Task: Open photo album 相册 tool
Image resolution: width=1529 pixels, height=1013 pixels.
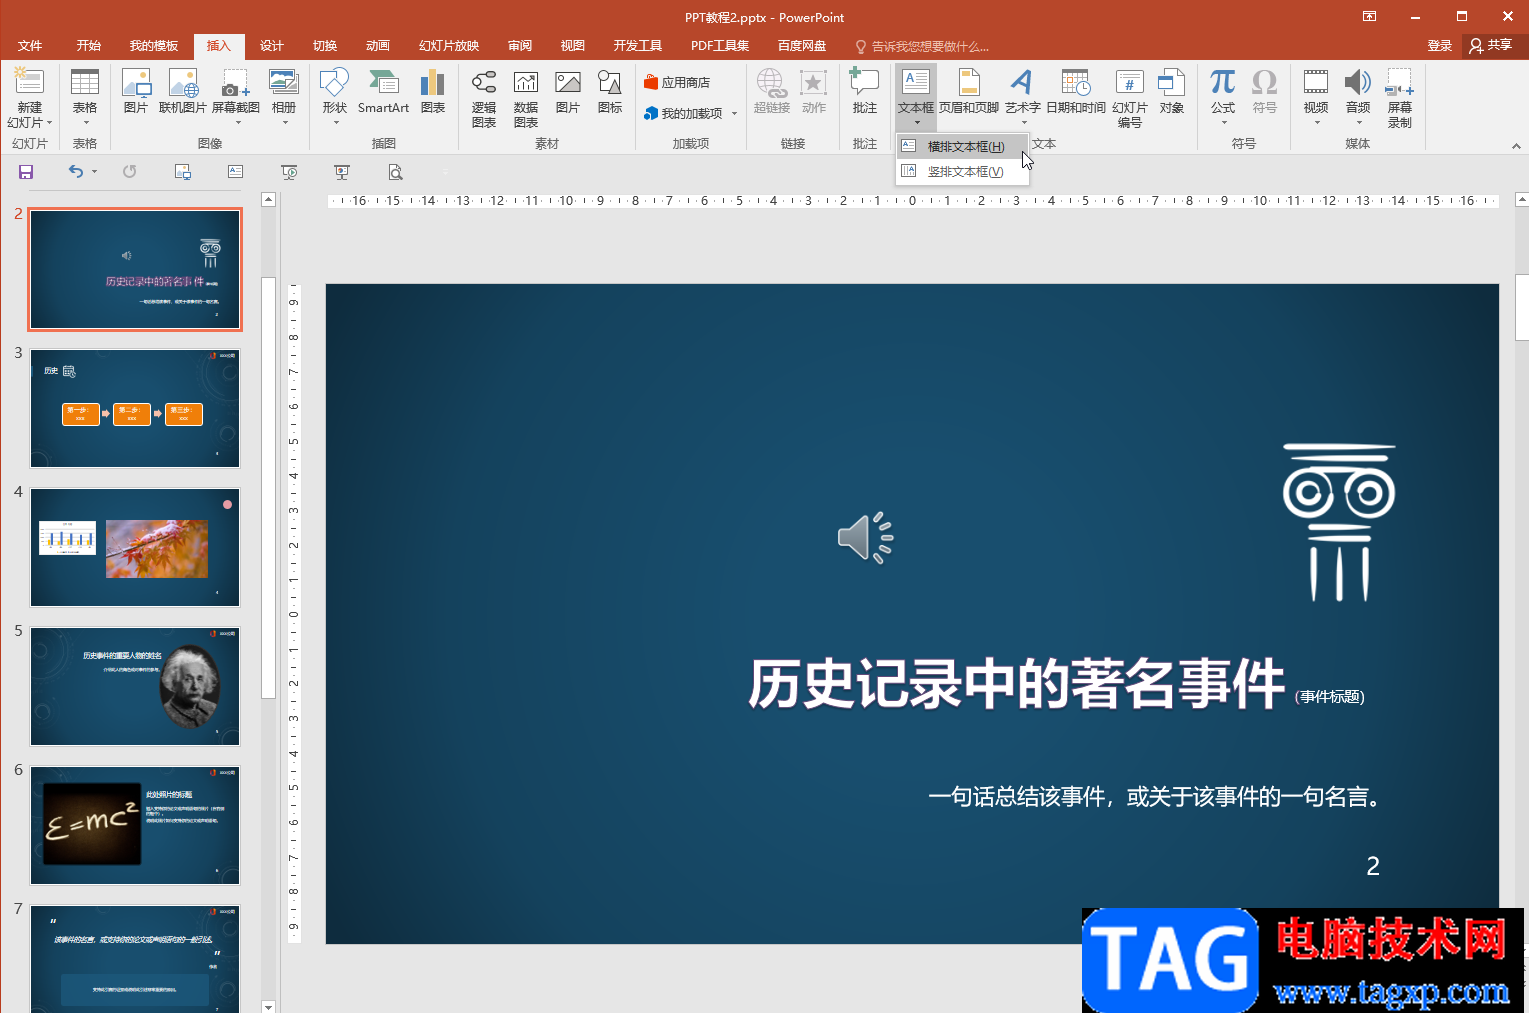Action: [x=284, y=97]
